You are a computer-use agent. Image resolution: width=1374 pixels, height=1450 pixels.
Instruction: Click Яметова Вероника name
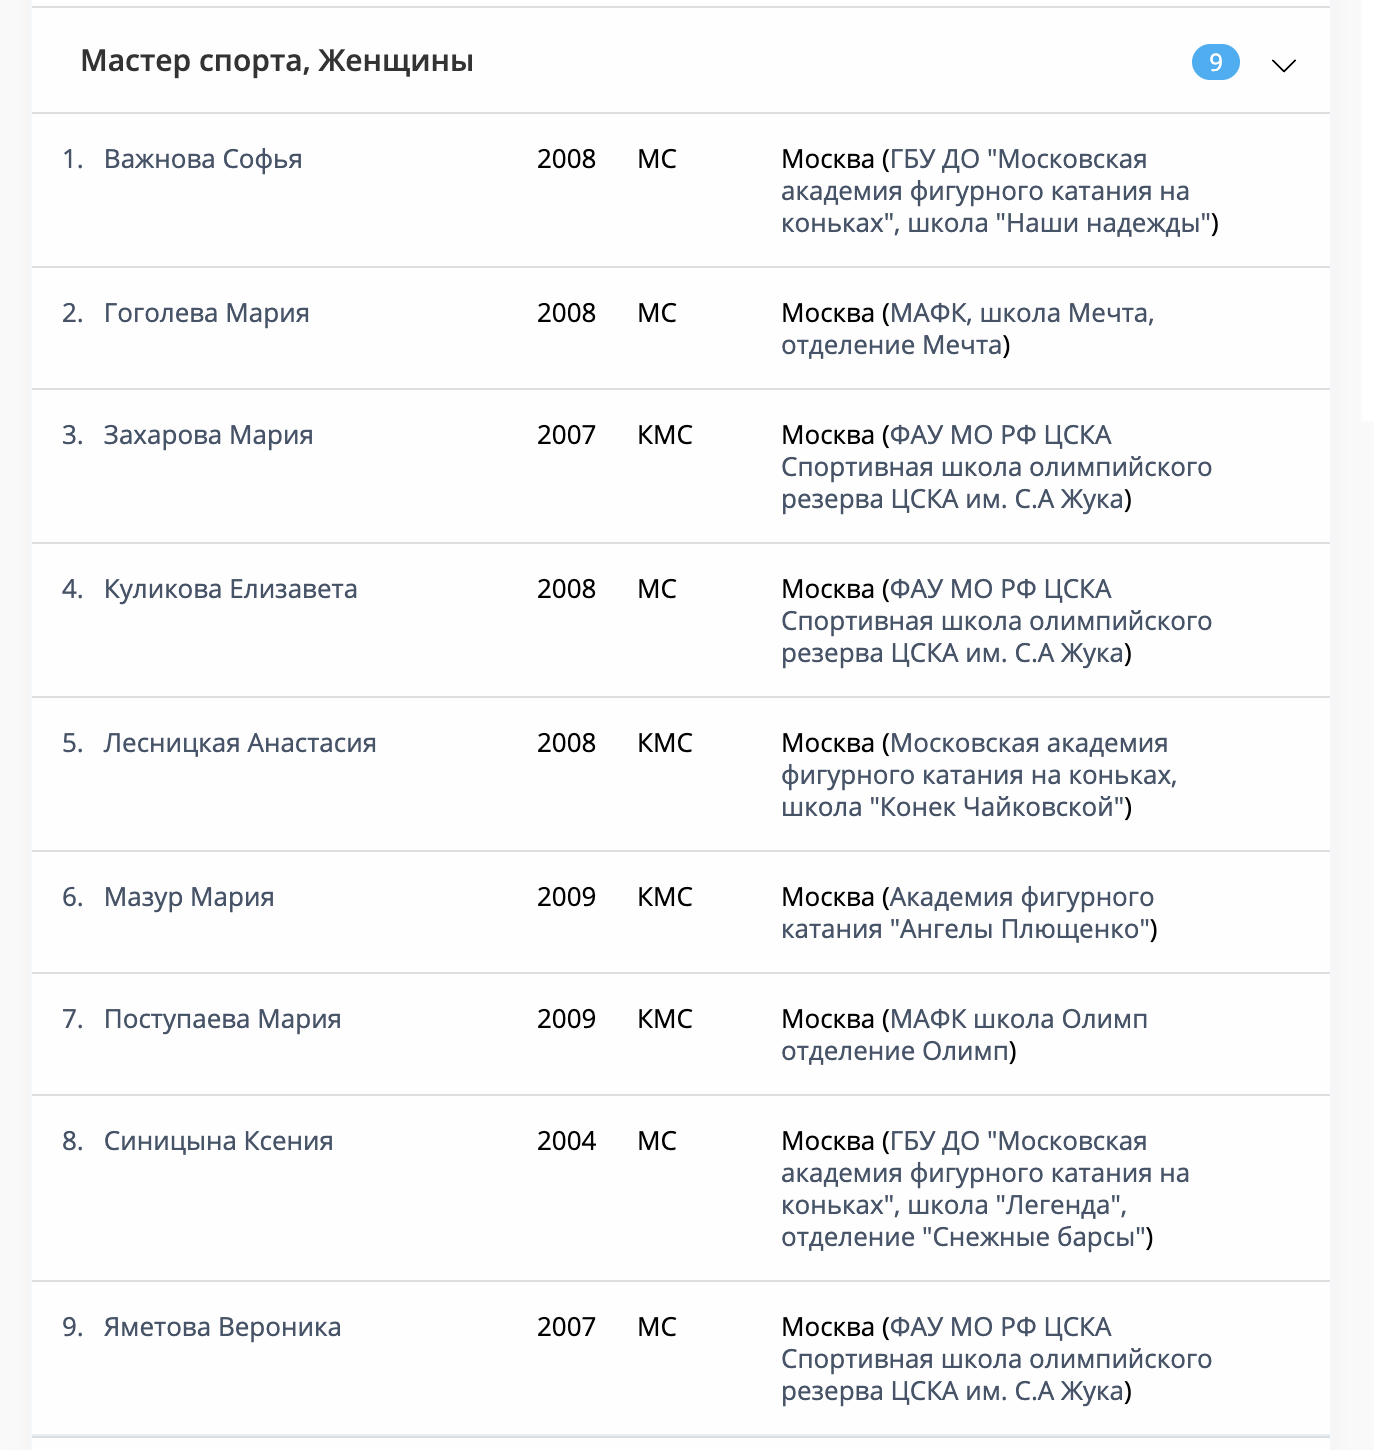(x=222, y=1327)
